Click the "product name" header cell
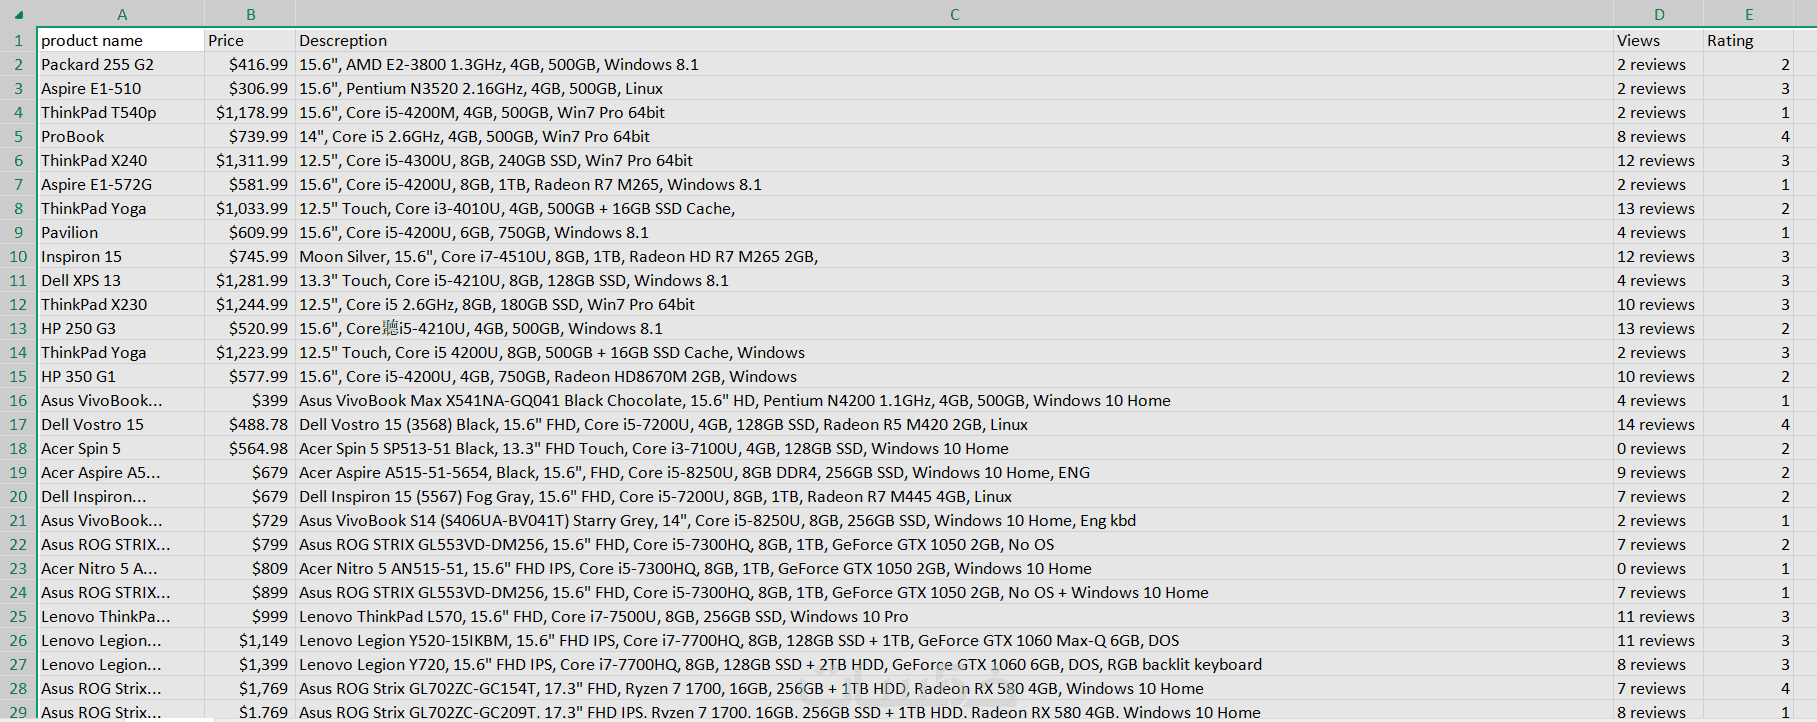 click(x=121, y=40)
